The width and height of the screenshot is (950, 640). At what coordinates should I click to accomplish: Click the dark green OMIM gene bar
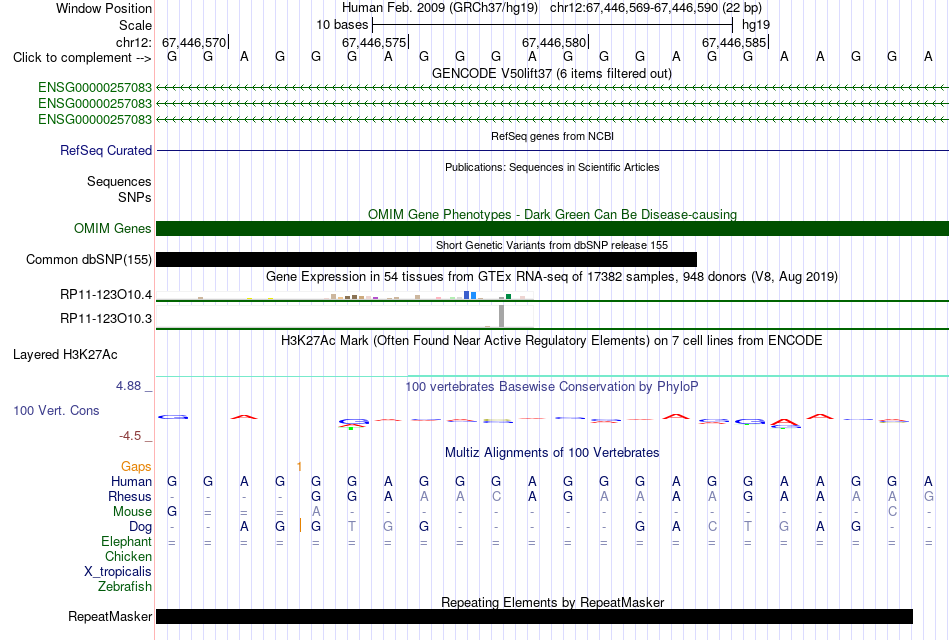(552, 228)
